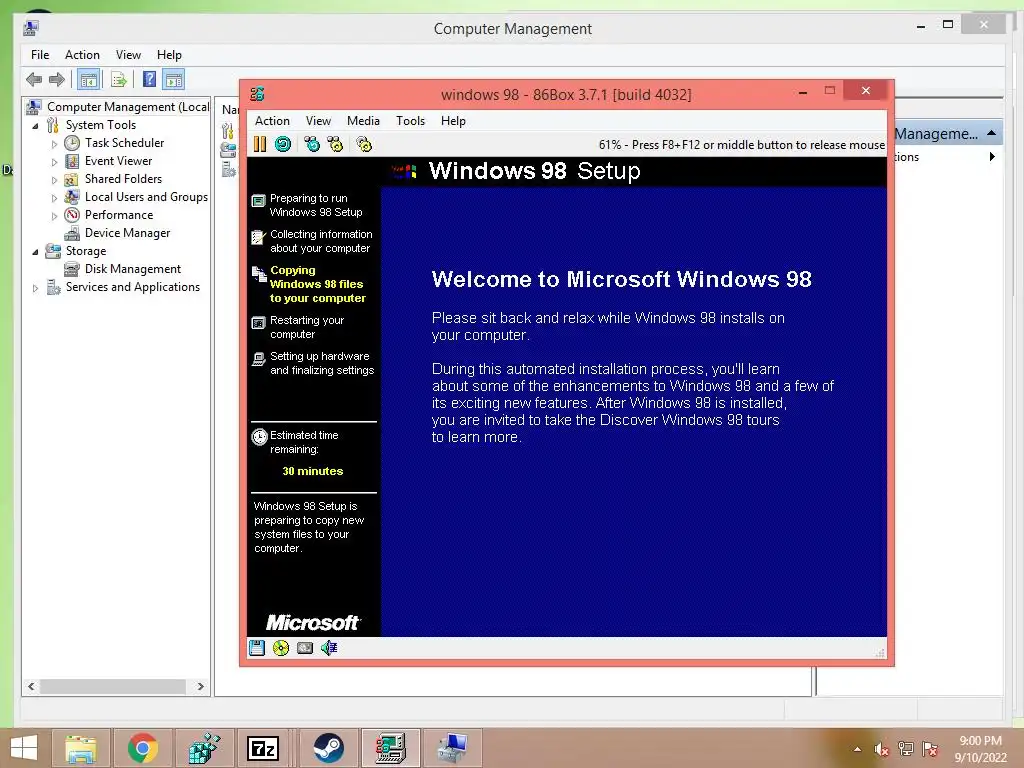This screenshot has height=768, width=1024.
Task: Expand the Shared Folders node
Action: point(54,180)
